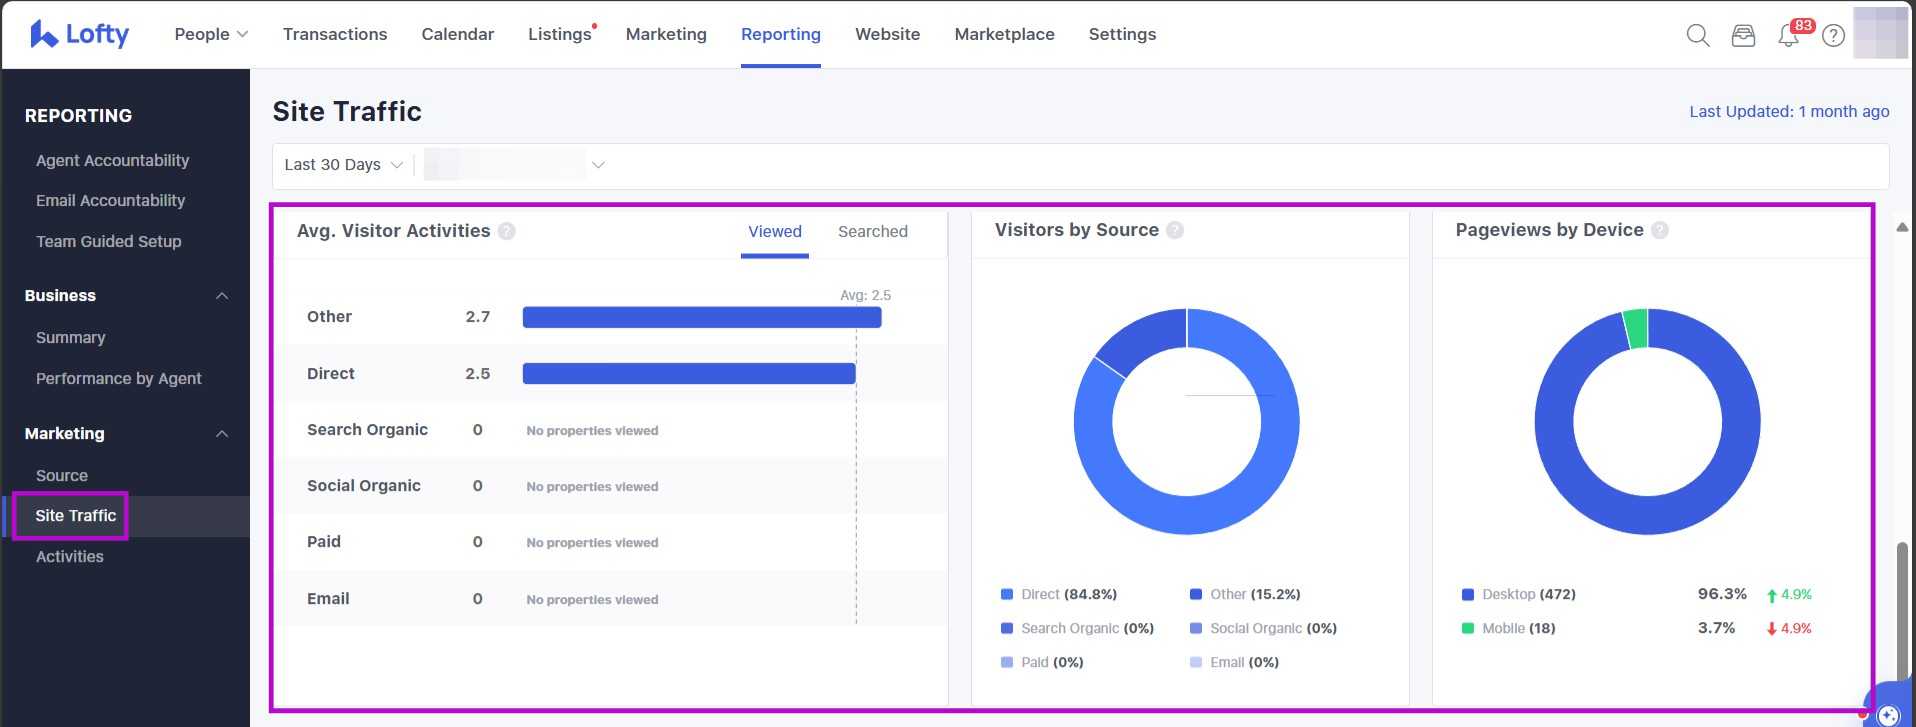This screenshot has height=727, width=1916.
Task: Click info icon beside Pageviews by Device
Action: click(x=1660, y=230)
